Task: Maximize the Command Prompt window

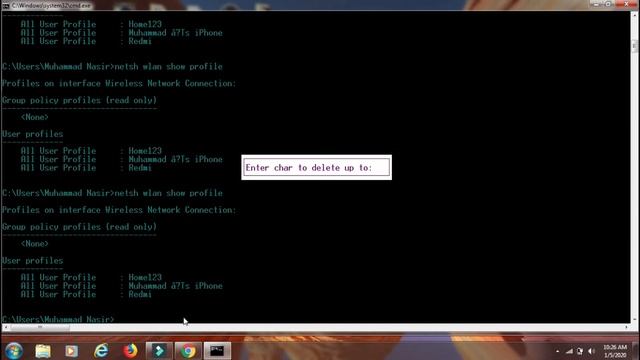Action: coord(608,4)
